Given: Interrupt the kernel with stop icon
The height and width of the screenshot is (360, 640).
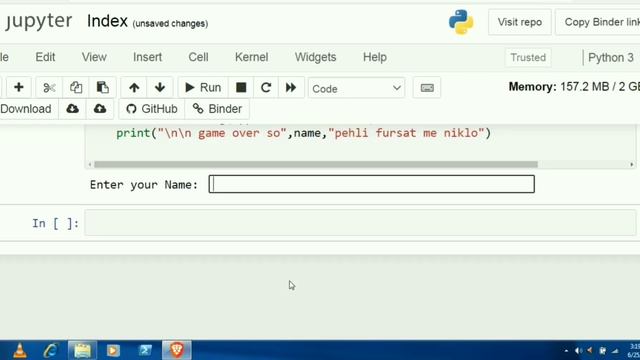Looking at the screenshot, I should click(x=241, y=87).
